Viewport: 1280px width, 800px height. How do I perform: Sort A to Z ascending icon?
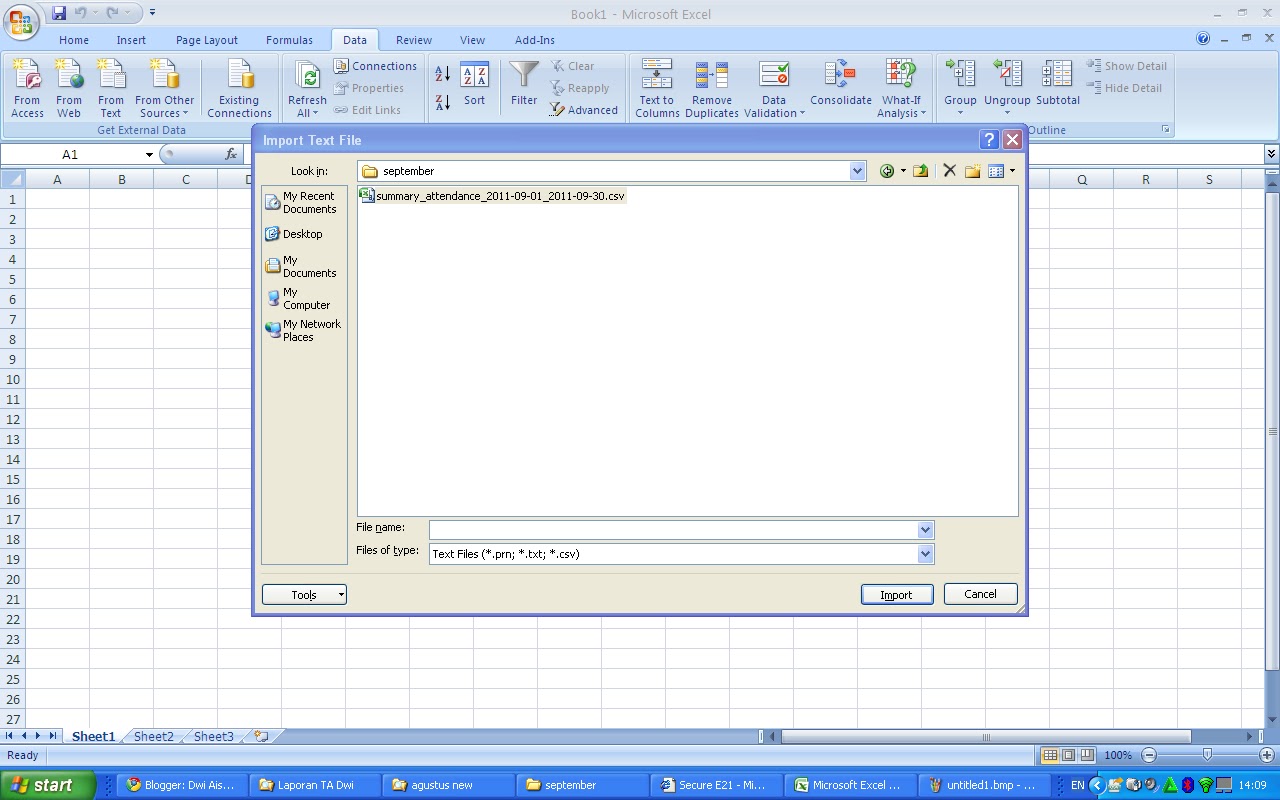point(443,74)
